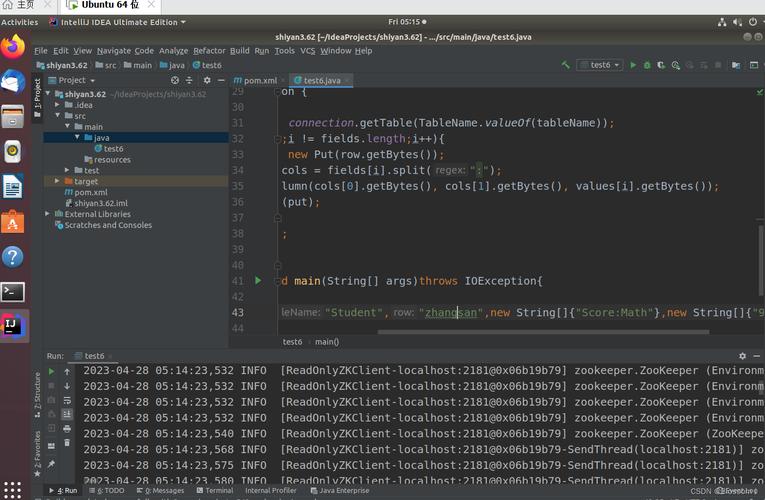Image resolution: width=765 pixels, height=500 pixels.
Task: Pin the Run tab
Action: (51, 464)
